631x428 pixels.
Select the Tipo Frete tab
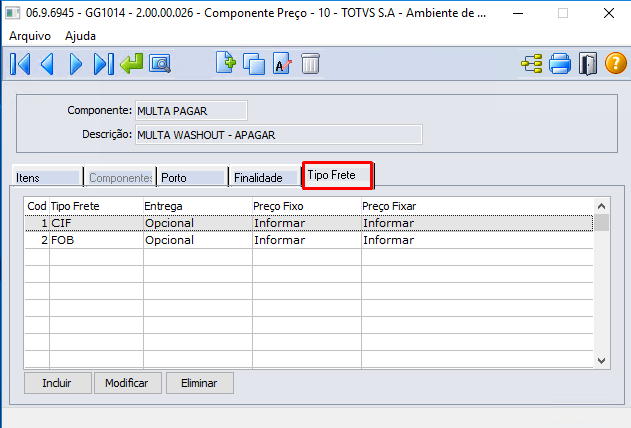[338, 175]
